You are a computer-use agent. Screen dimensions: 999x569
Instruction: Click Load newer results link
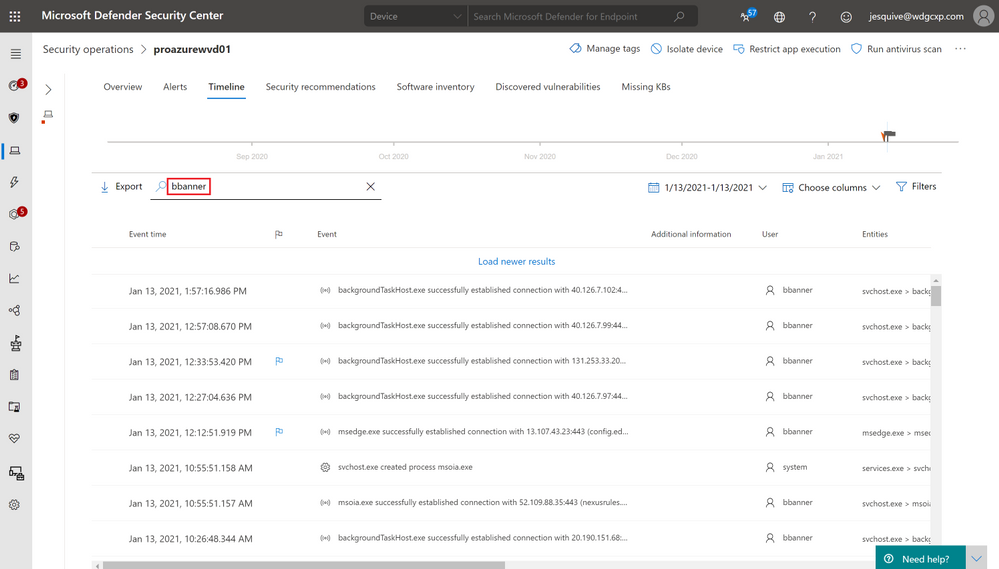click(516, 261)
